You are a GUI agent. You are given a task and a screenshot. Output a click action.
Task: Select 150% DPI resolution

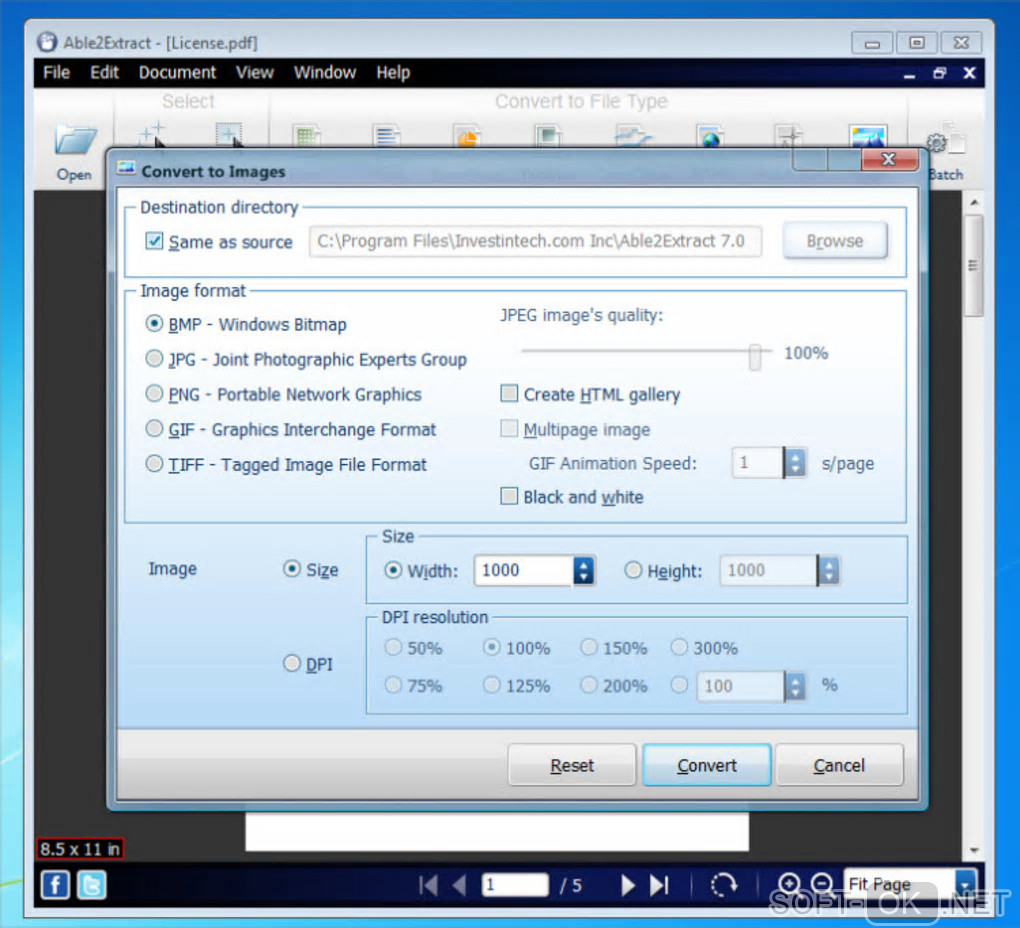point(589,647)
